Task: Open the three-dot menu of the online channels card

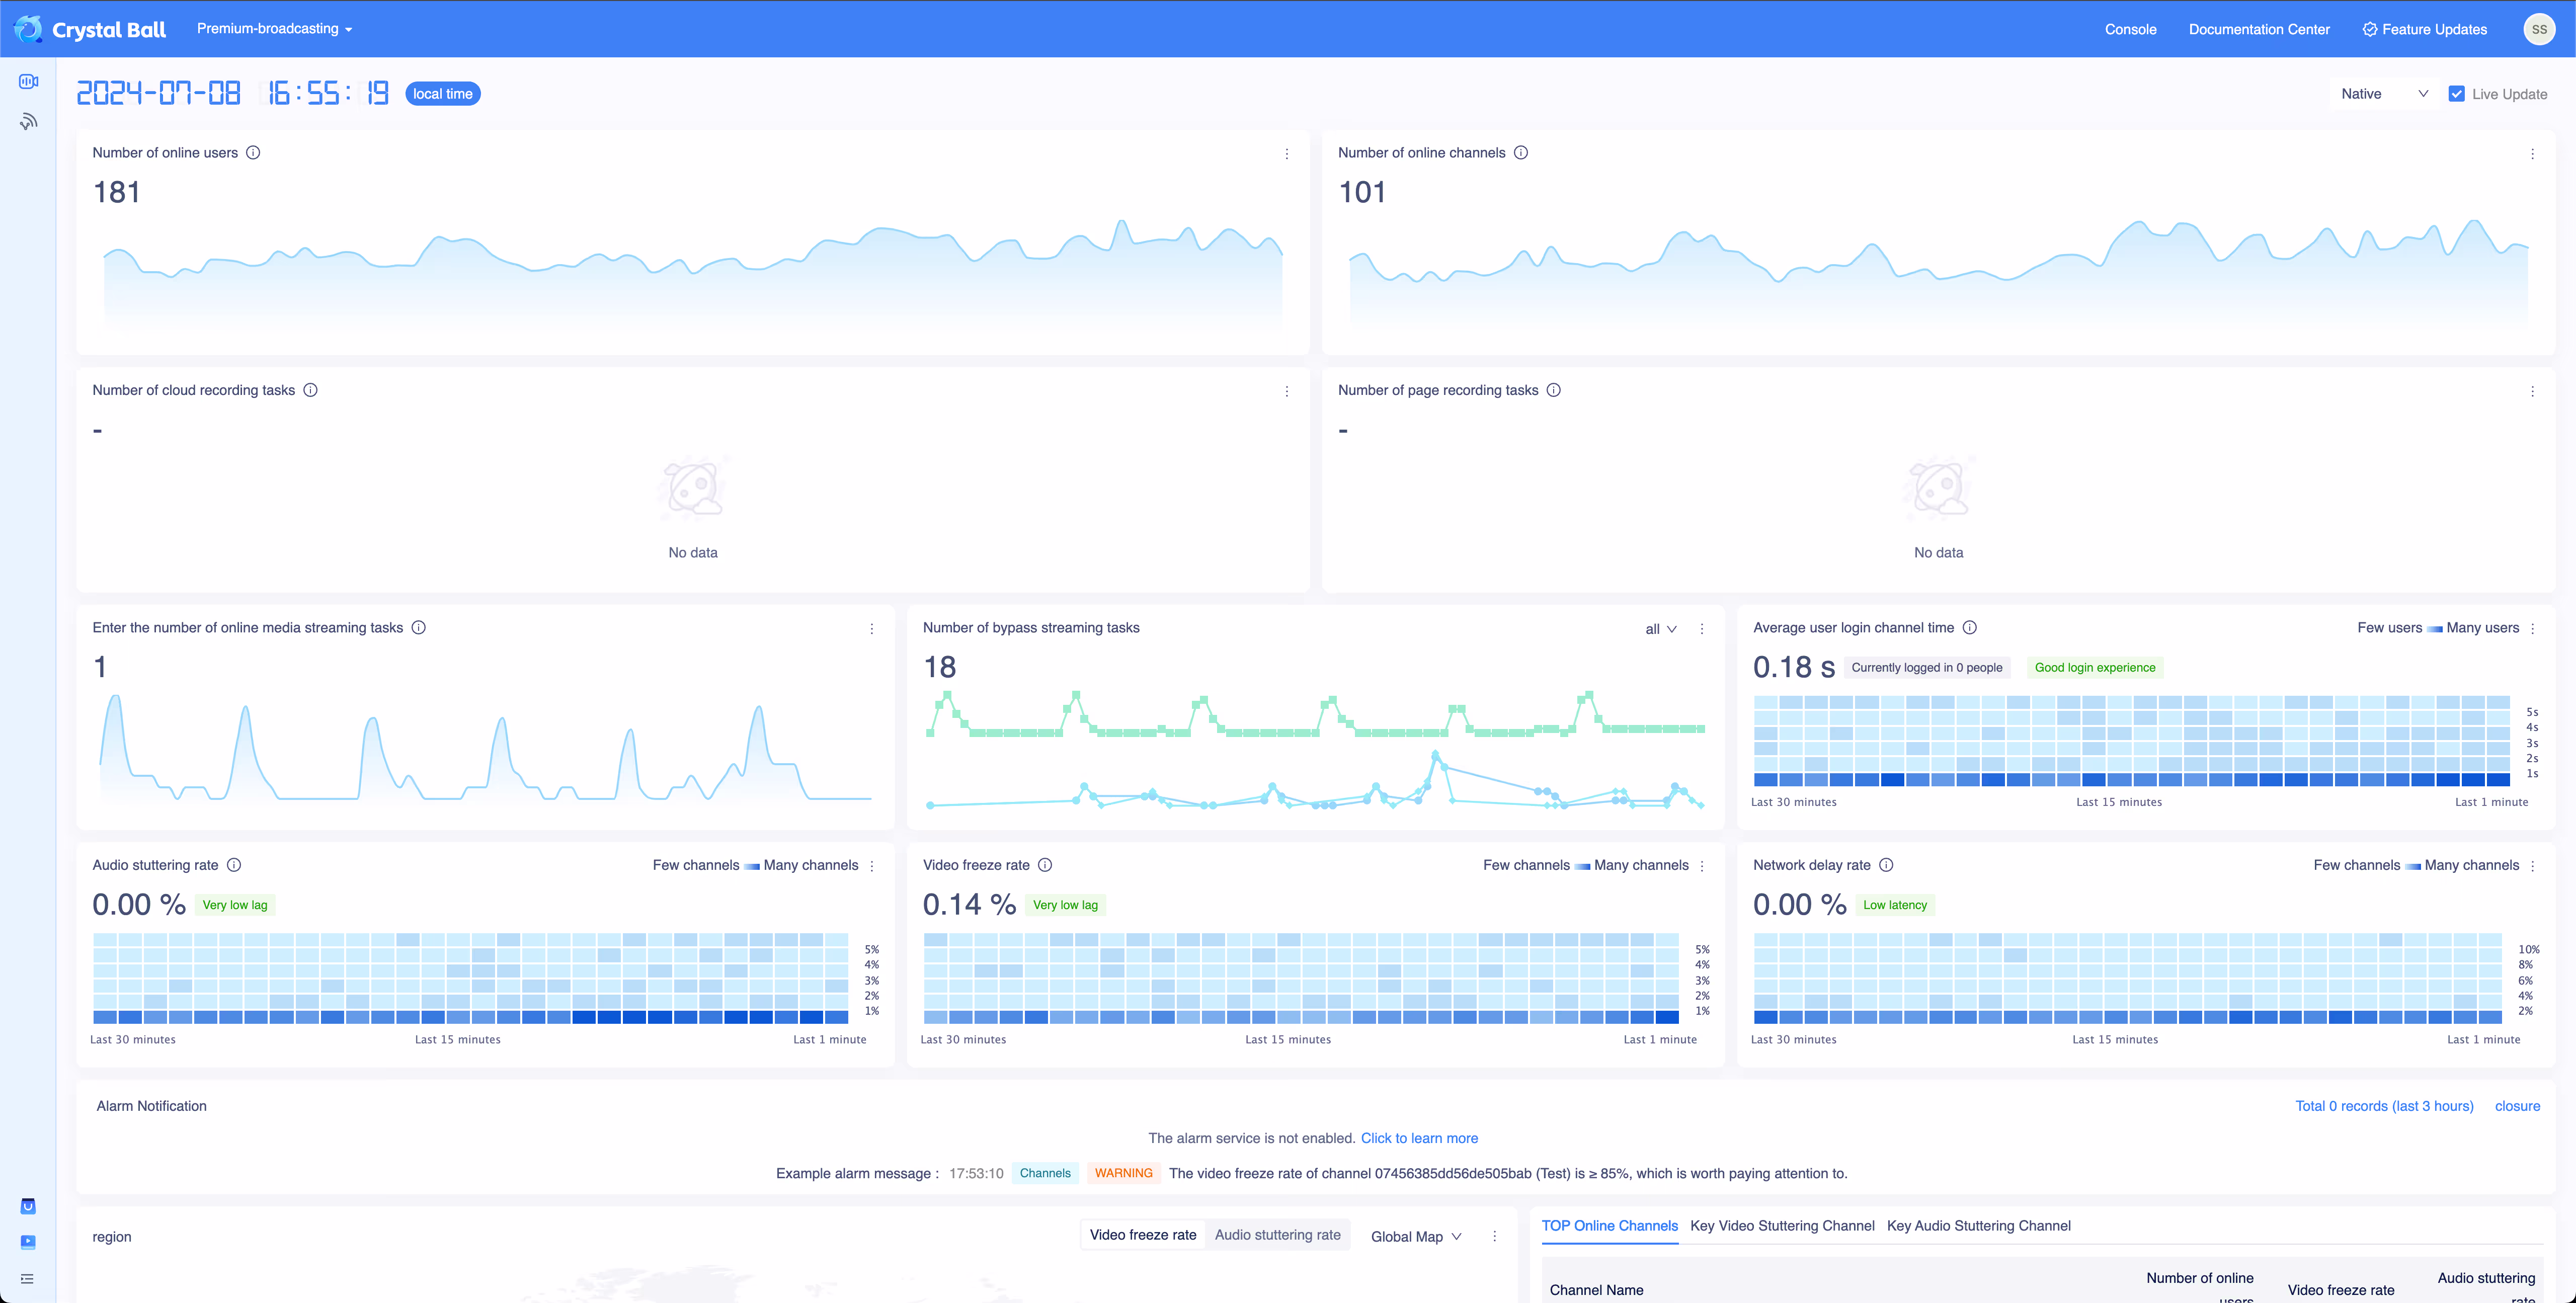Action: coord(2532,154)
